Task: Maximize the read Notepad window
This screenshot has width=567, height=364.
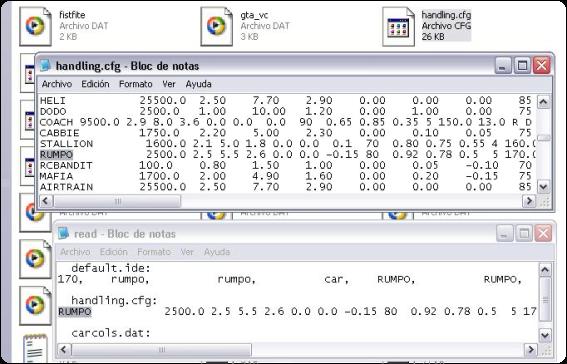Action: [x=524, y=234]
